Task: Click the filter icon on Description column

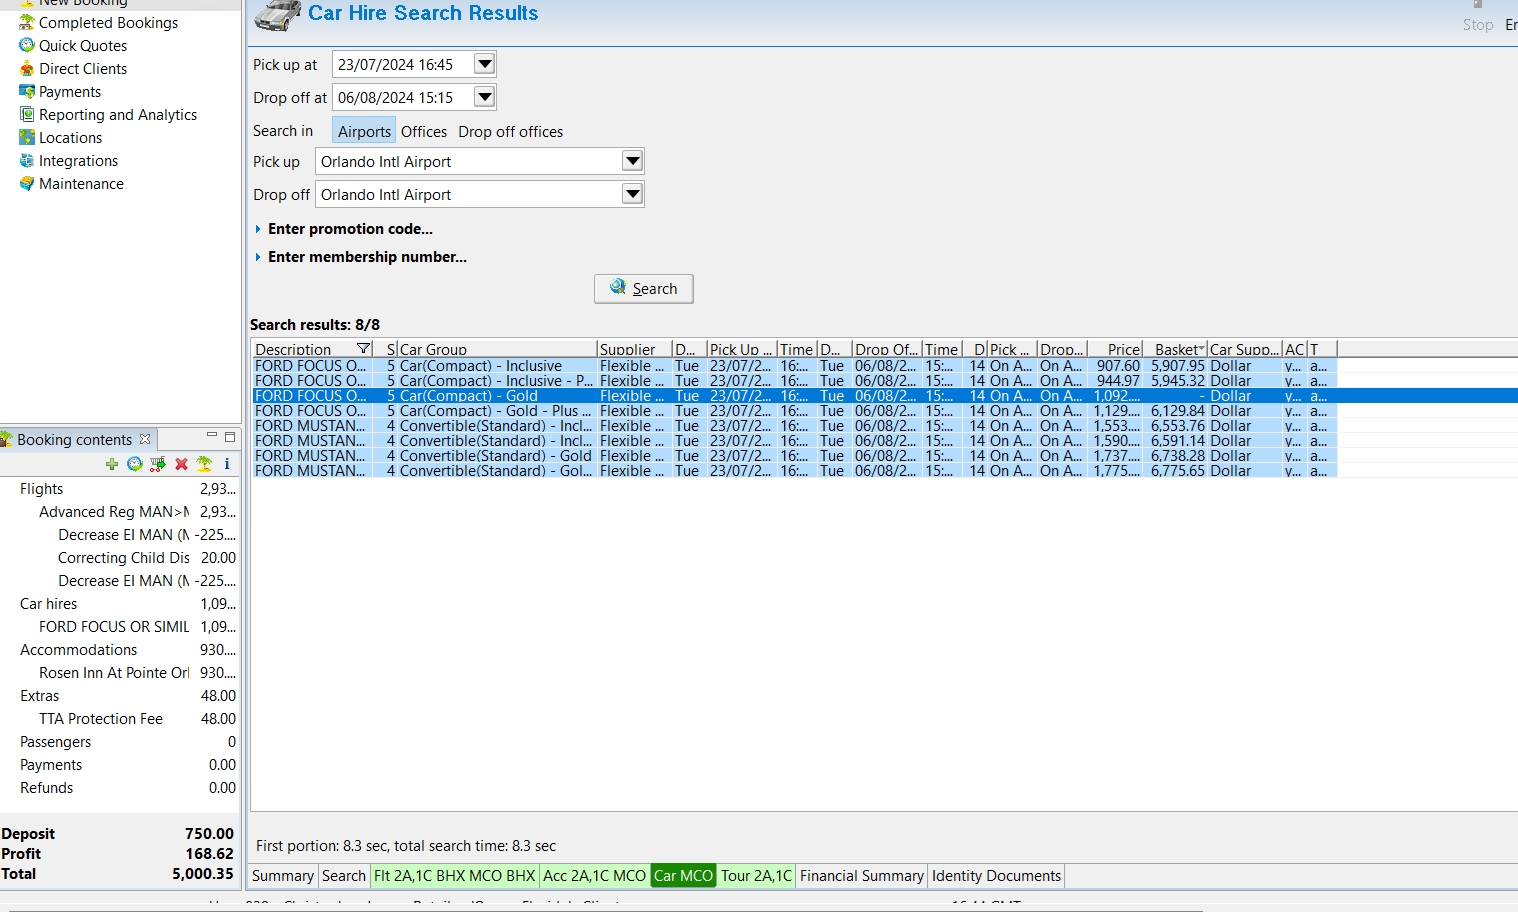Action: tap(364, 349)
